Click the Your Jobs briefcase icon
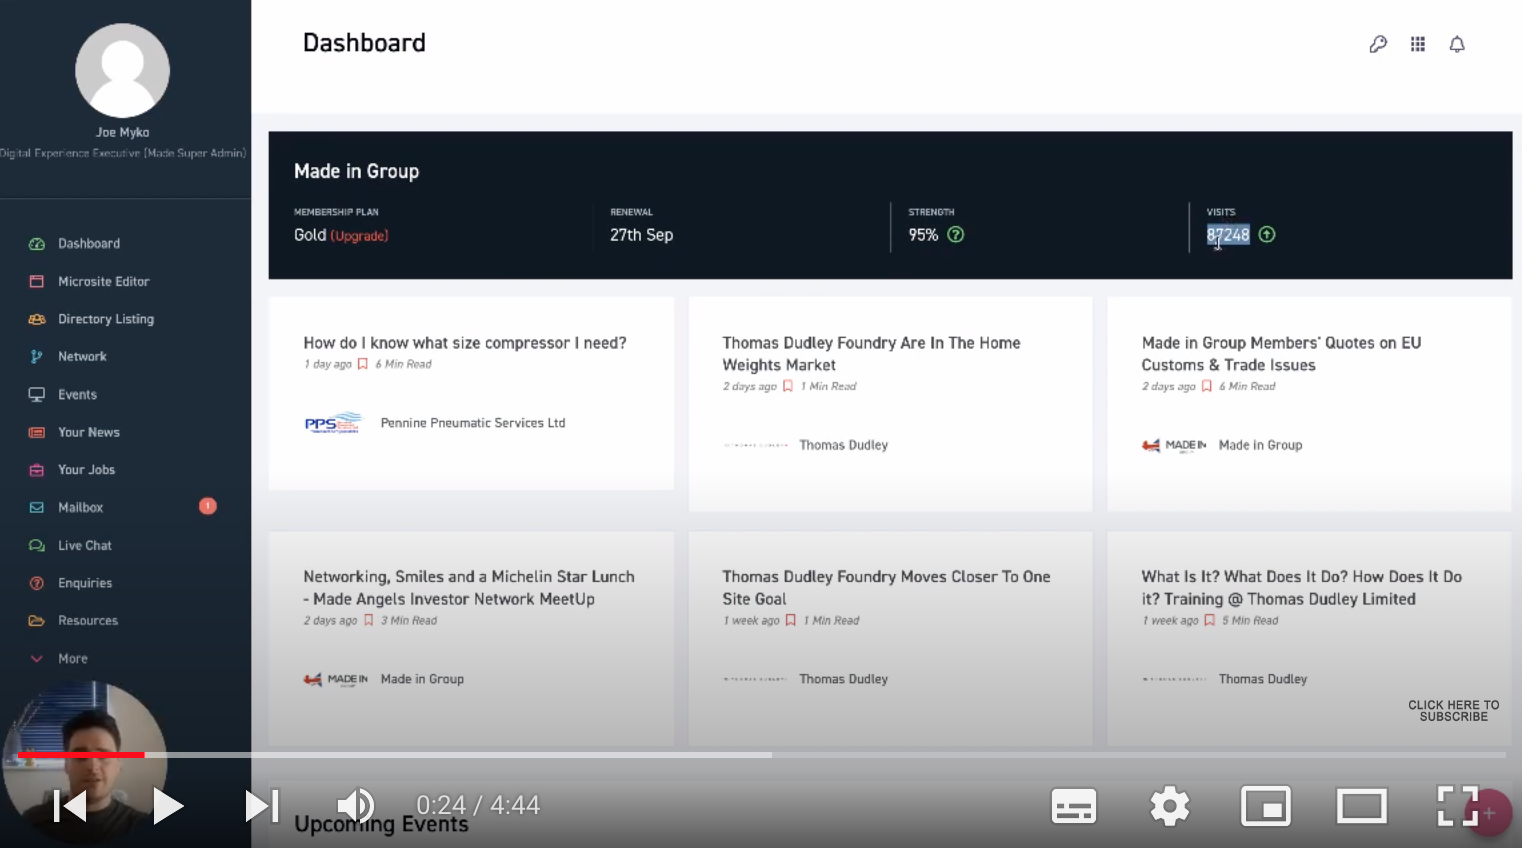The width and height of the screenshot is (1522, 848). (37, 470)
